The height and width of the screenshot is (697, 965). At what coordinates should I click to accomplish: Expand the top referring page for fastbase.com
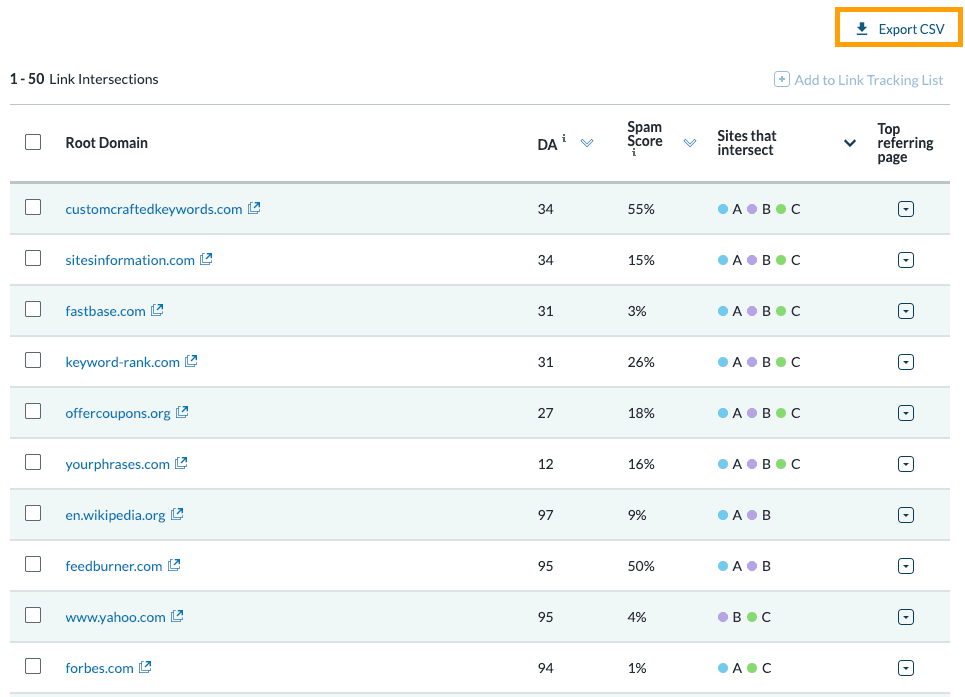pos(906,310)
